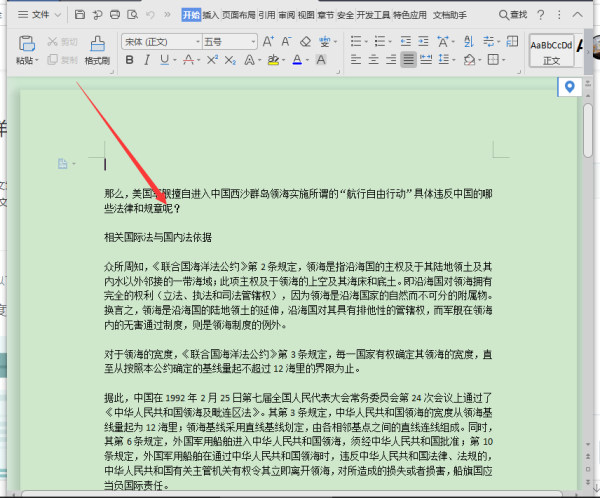Click the blue location marker on right edge
Screen dimensions: 600x498
point(570,87)
